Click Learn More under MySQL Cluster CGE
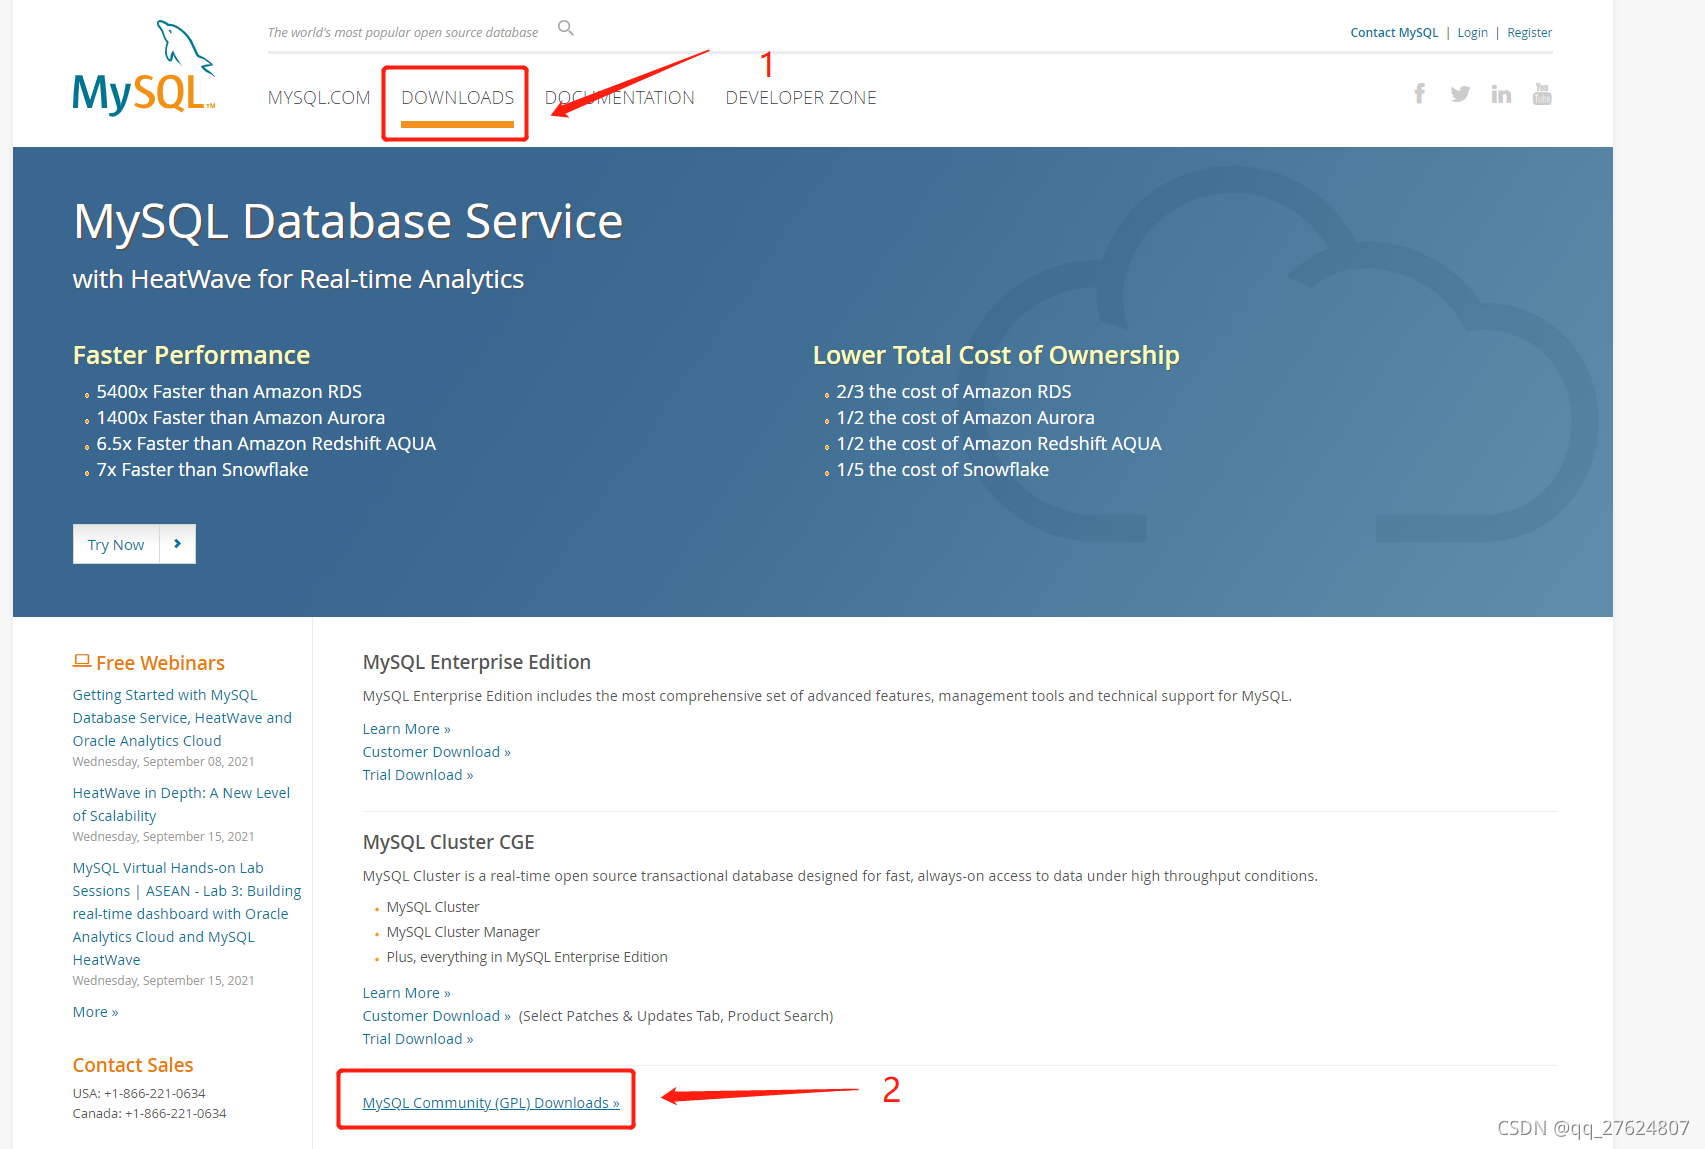The width and height of the screenshot is (1705, 1149). tap(406, 993)
